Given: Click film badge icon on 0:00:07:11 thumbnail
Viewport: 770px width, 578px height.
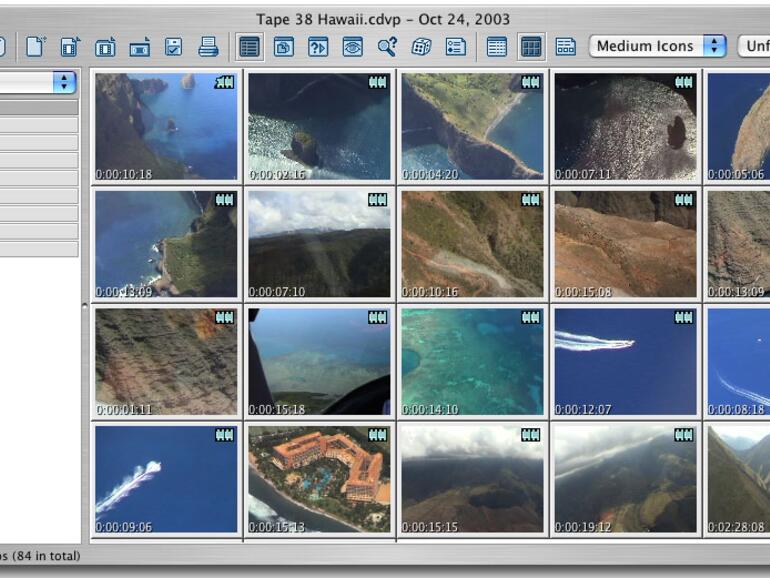Looking at the screenshot, I should (684, 83).
